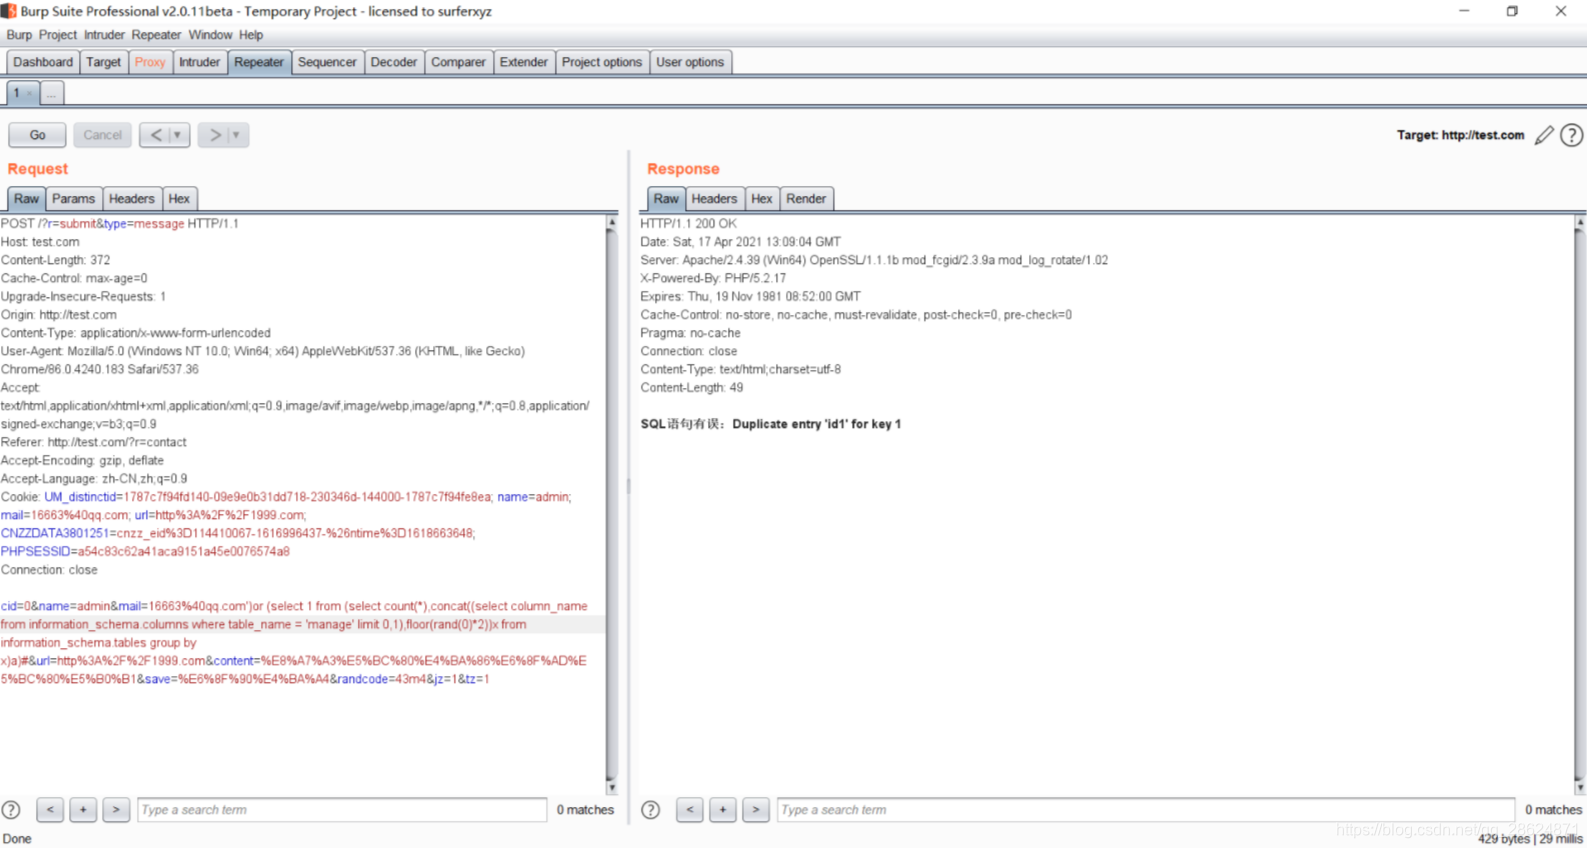The height and width of the screenshot is (848, 1587).
Task: Go to previous match in request search
Action: pos(50,810)
